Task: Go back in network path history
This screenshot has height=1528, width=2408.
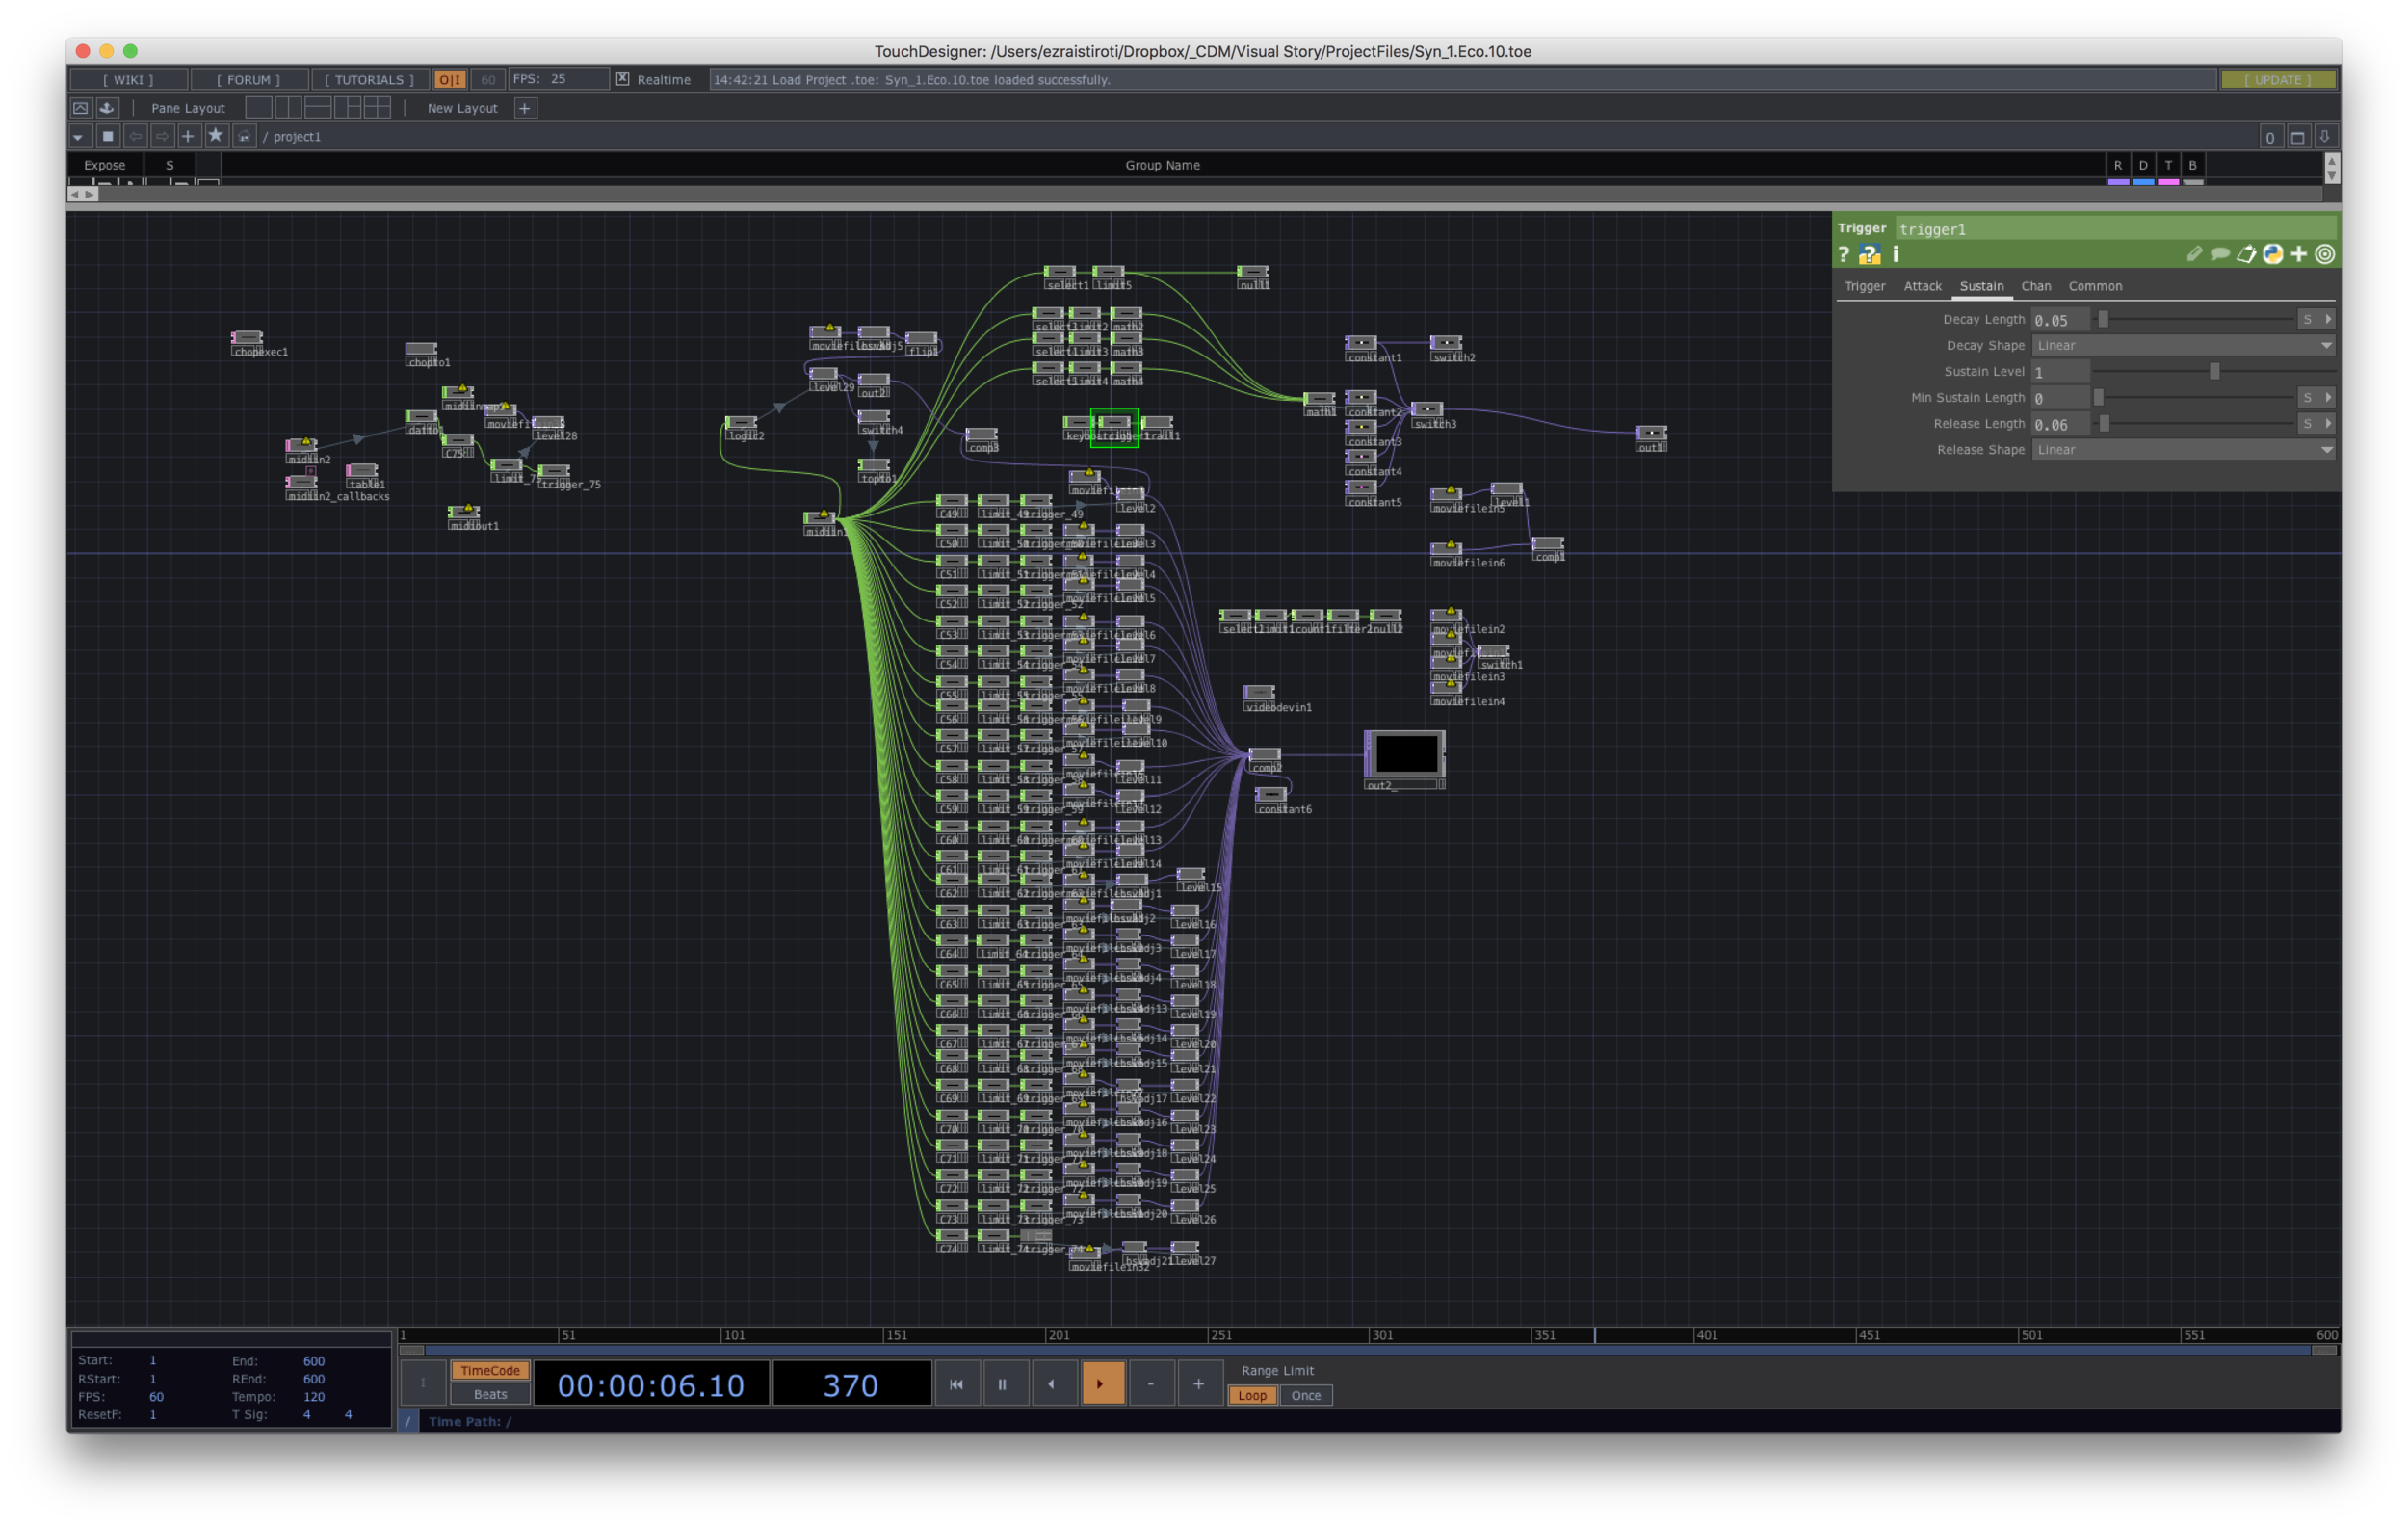Action: [x=135, y=136]
